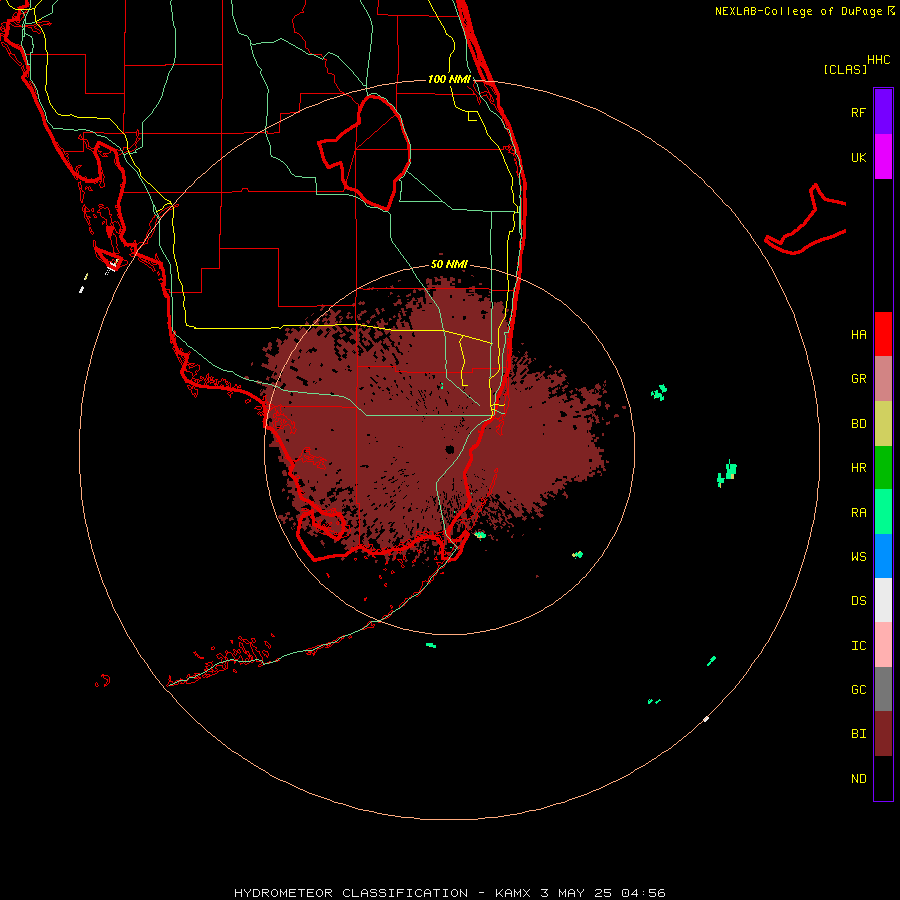Viewport: 900px width, 900px height.
Task: Click the "HHC" product label
Action: pyautogui.click(x=878, y=60)
